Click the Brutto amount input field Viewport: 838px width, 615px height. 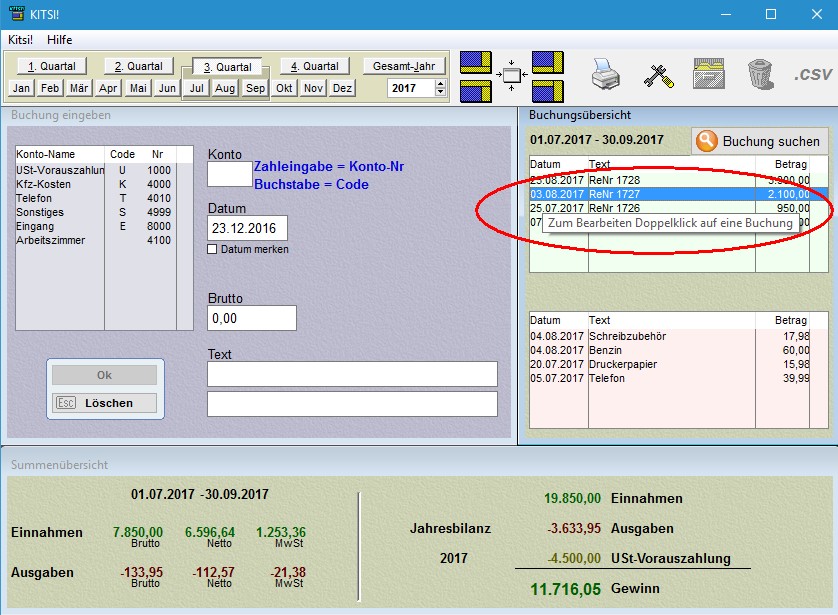tap(252, 318)
